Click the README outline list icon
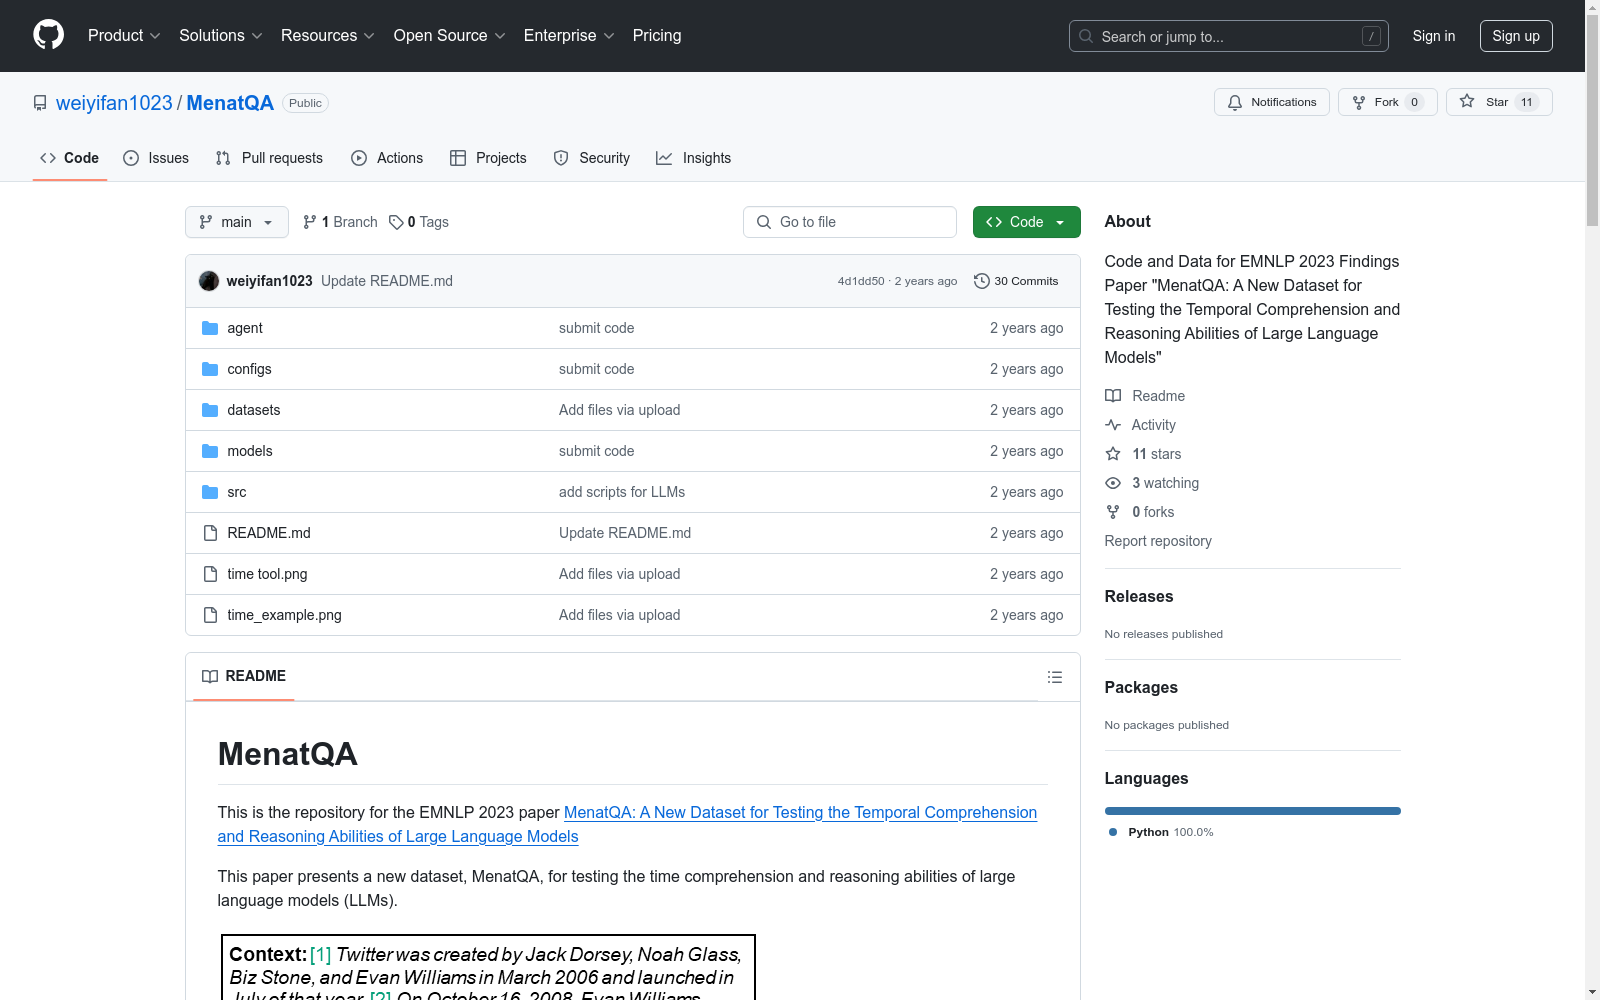 point(1054,677)
